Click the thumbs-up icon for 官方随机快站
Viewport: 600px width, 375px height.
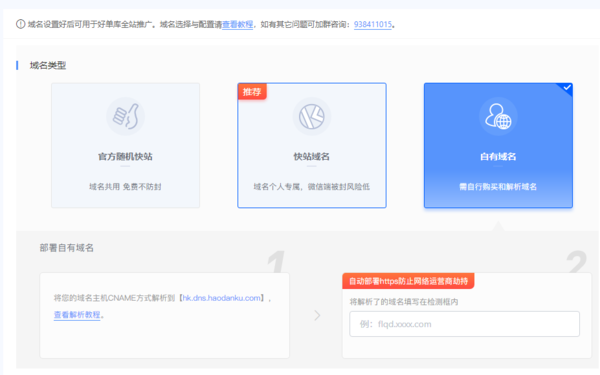[126, 116]
